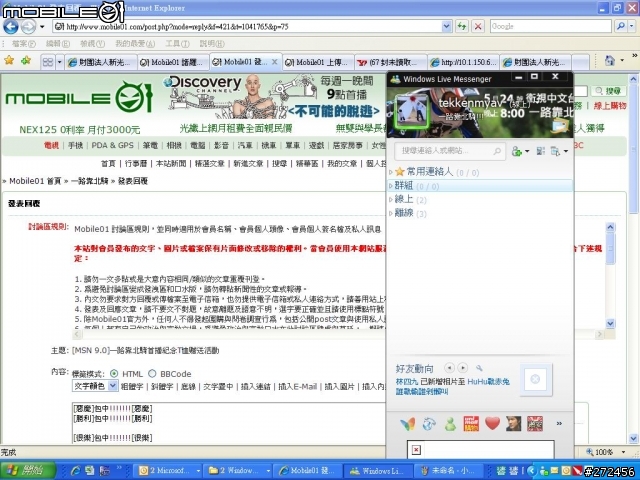The image size is (640, 480).
Task: Click Messenger display picture thumbnail
Action: [412, 112]
